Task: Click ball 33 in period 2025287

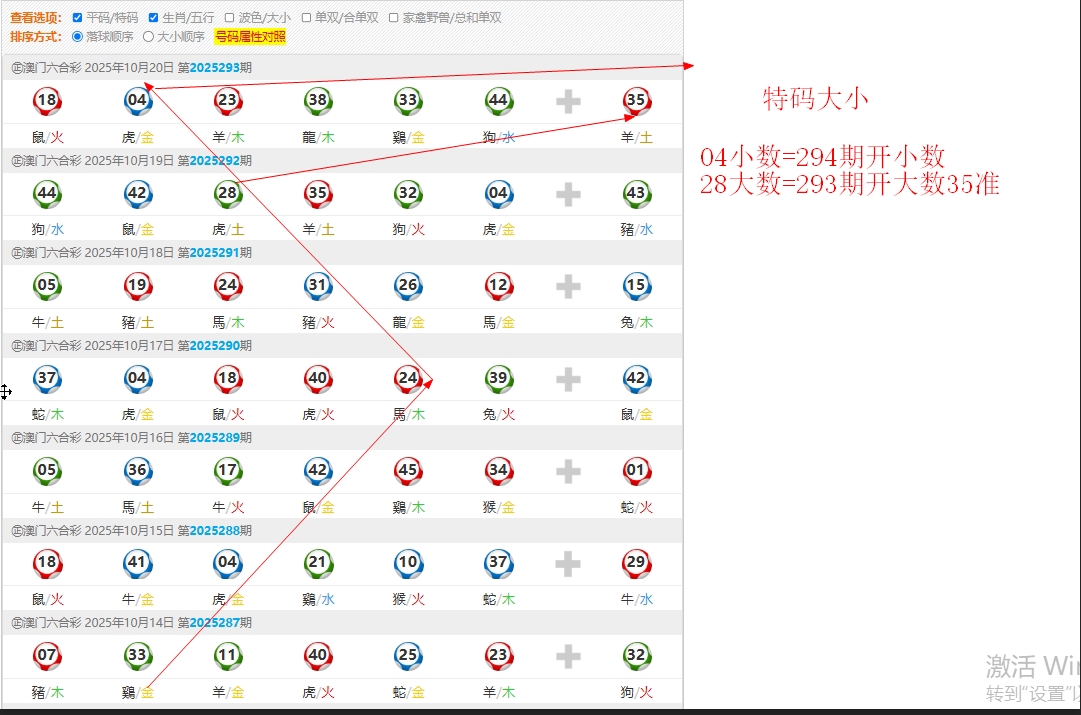Action: [138, 656]
